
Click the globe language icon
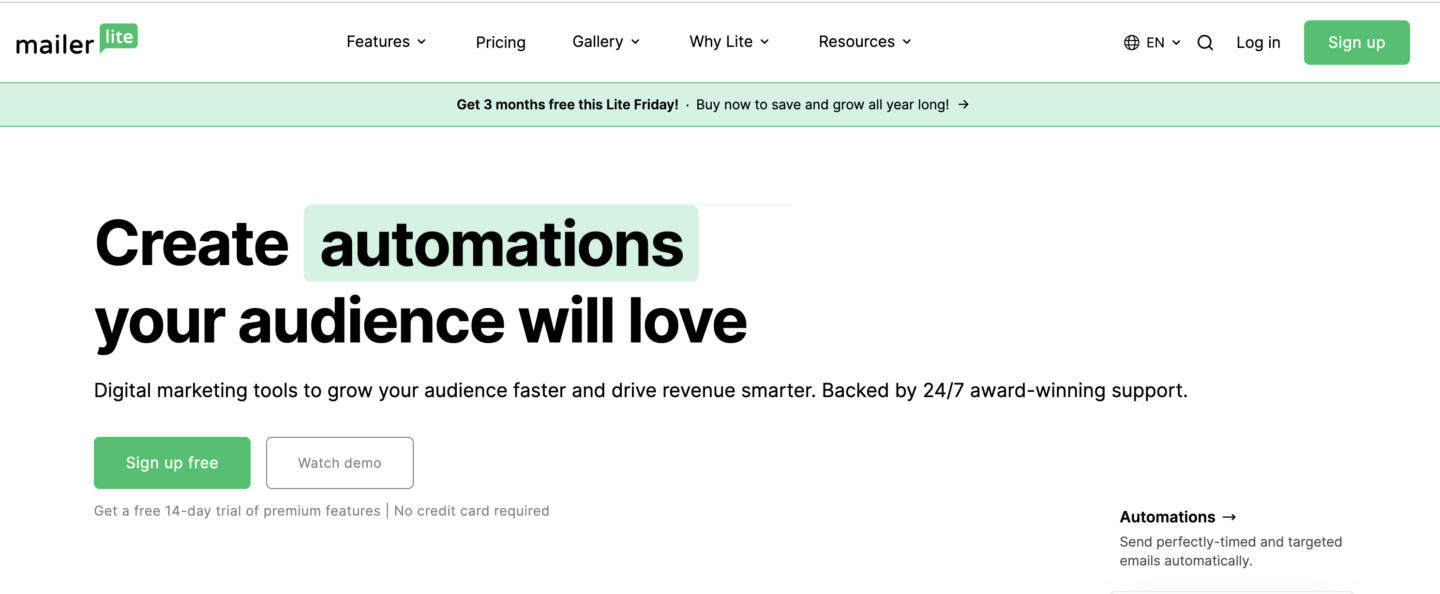[1130, 42]
